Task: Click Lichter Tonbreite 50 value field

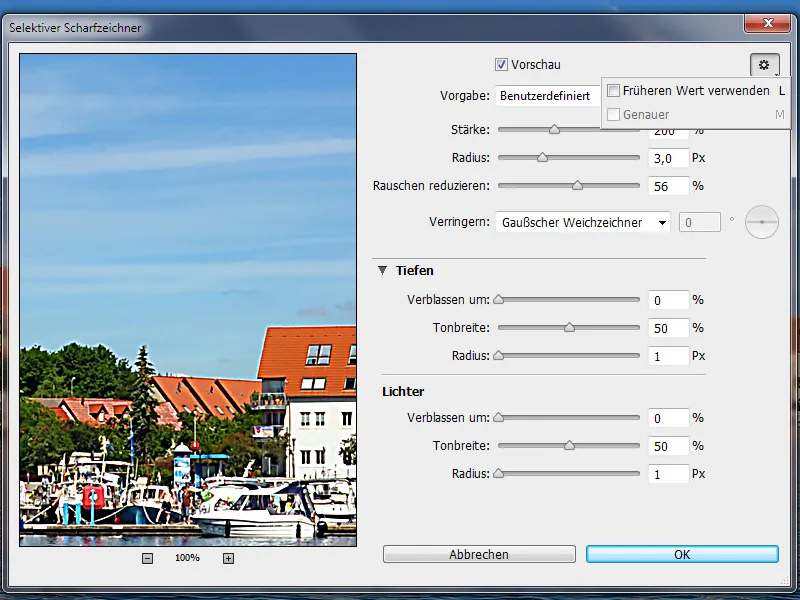Action: 668,446
